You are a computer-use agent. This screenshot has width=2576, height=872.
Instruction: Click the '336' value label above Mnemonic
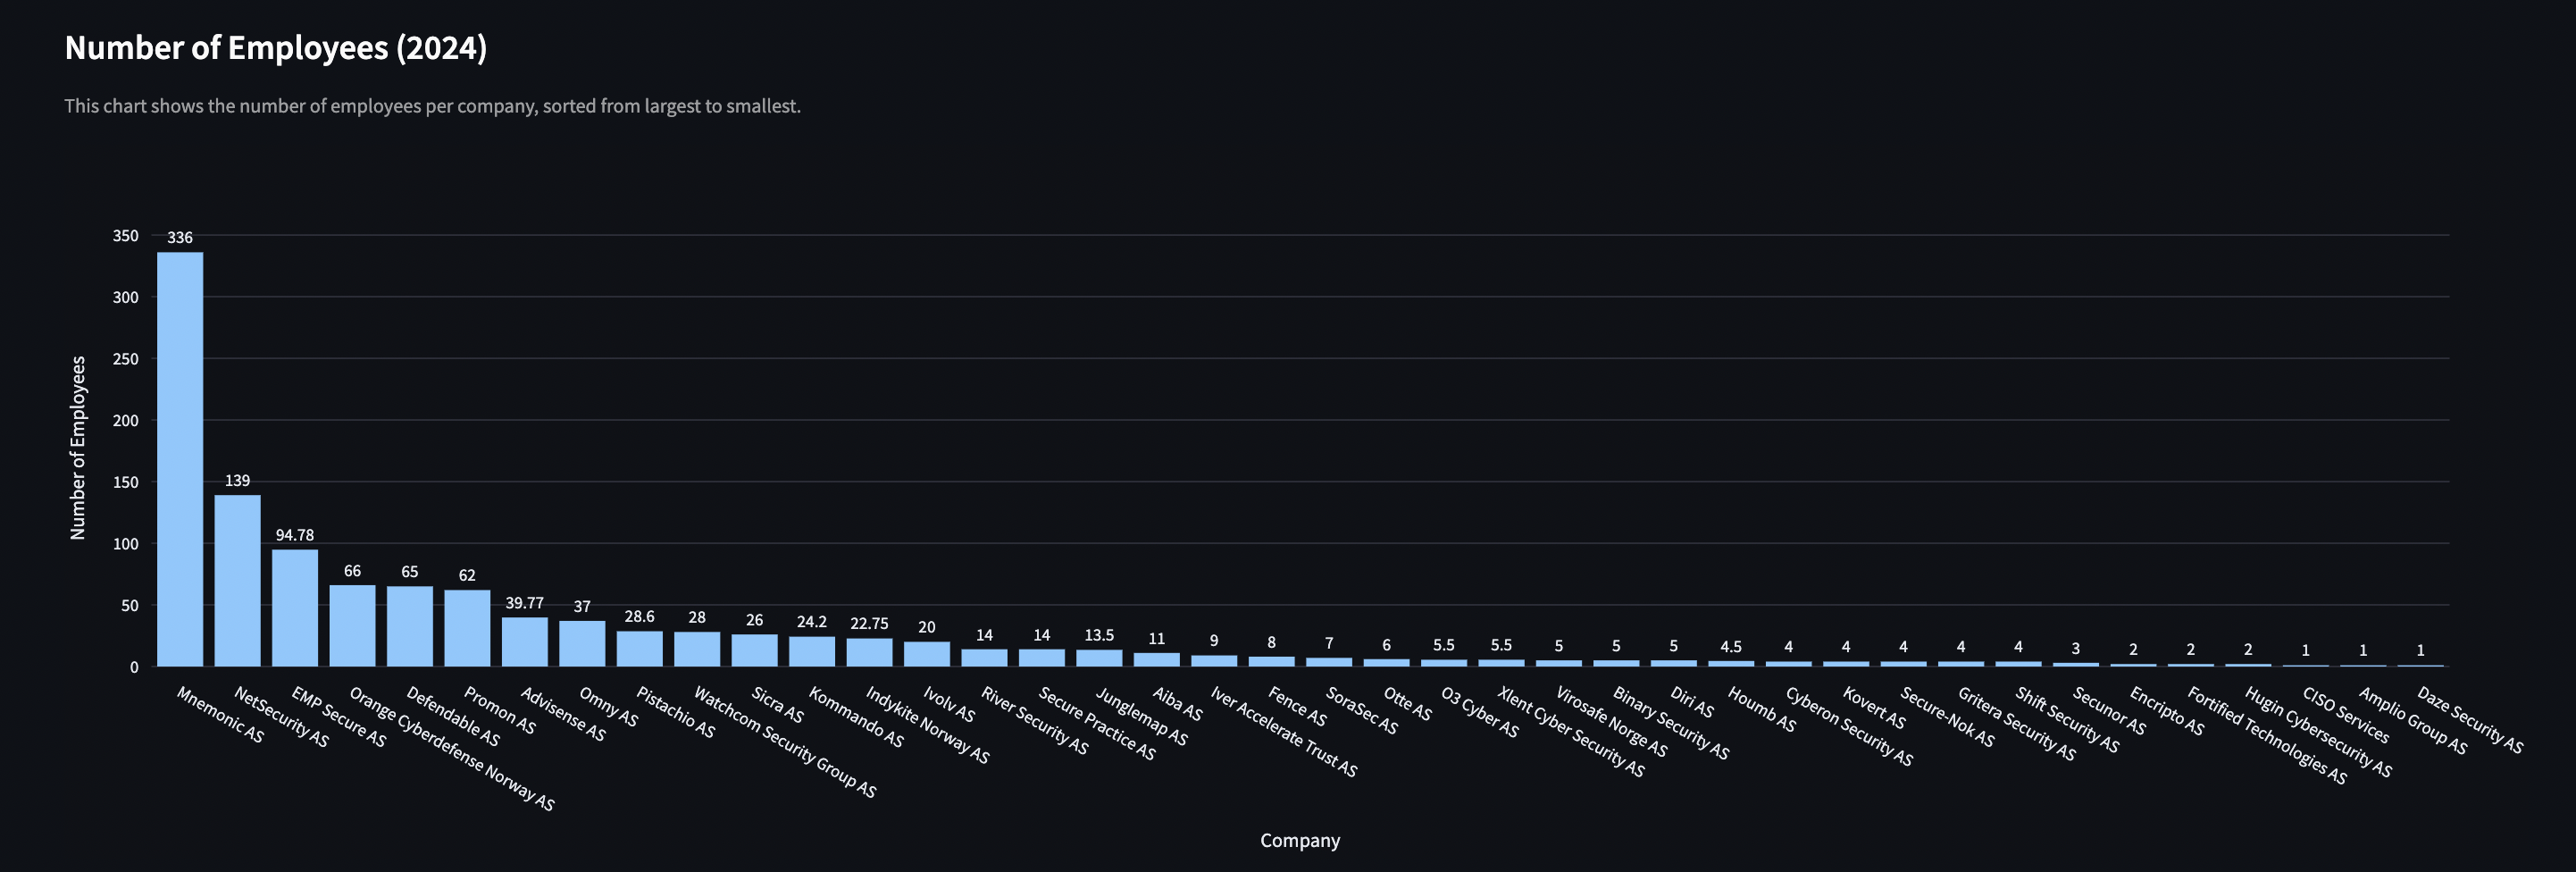(x=180, y=238)
